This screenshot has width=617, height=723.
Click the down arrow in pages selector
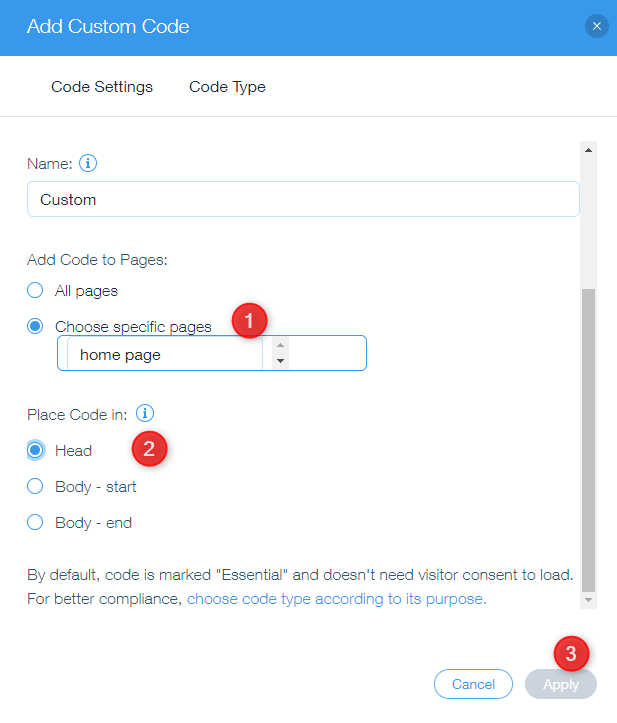coord(280,361)
